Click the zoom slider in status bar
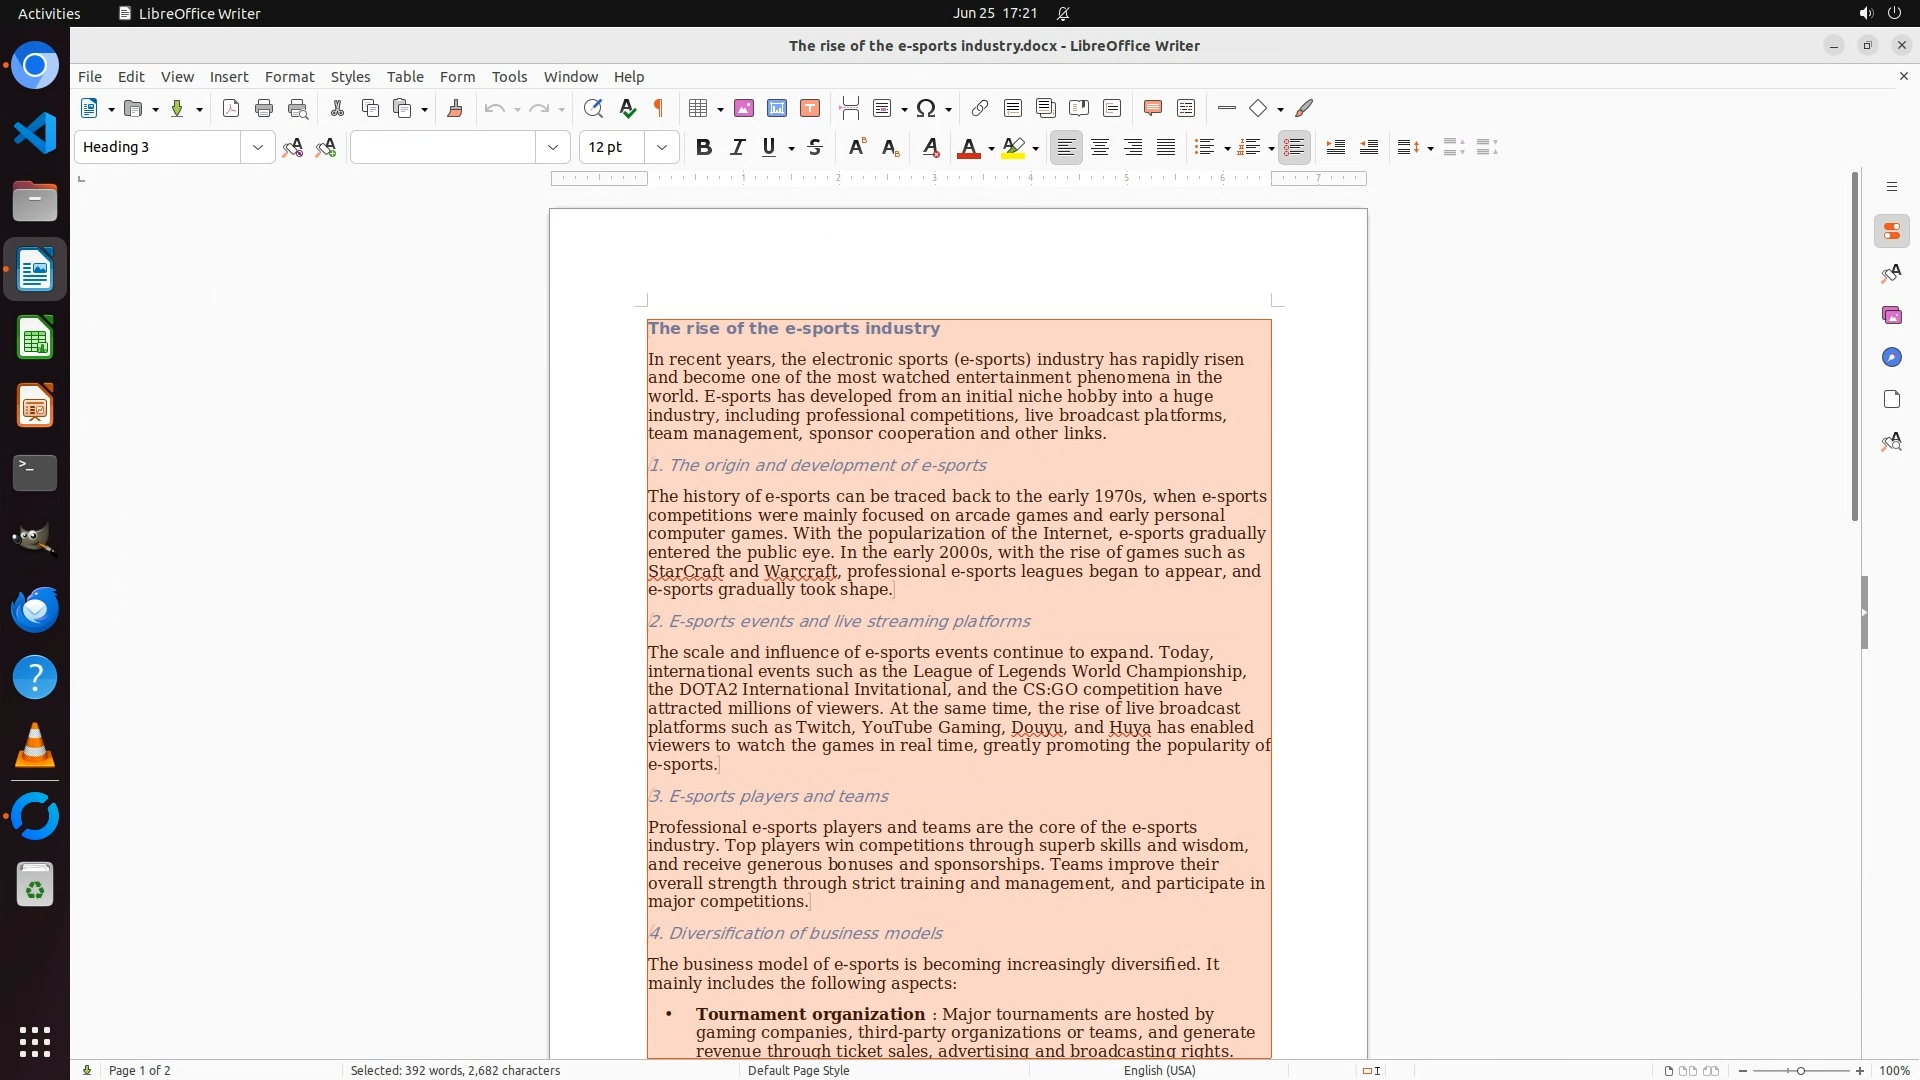 tap(1800, 1071)
